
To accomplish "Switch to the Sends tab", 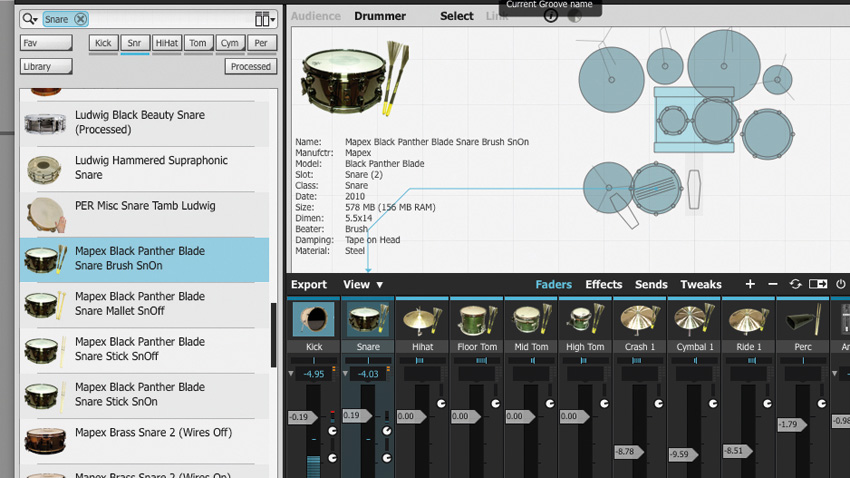I will 651,285.
